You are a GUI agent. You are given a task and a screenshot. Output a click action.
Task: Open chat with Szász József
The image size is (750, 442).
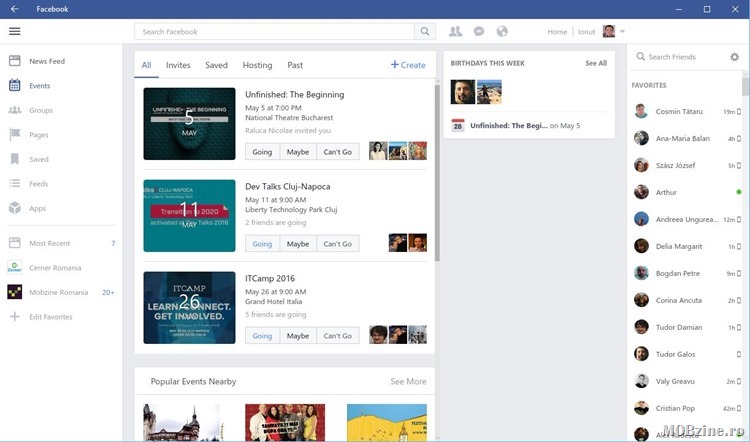tap(686, 165)
